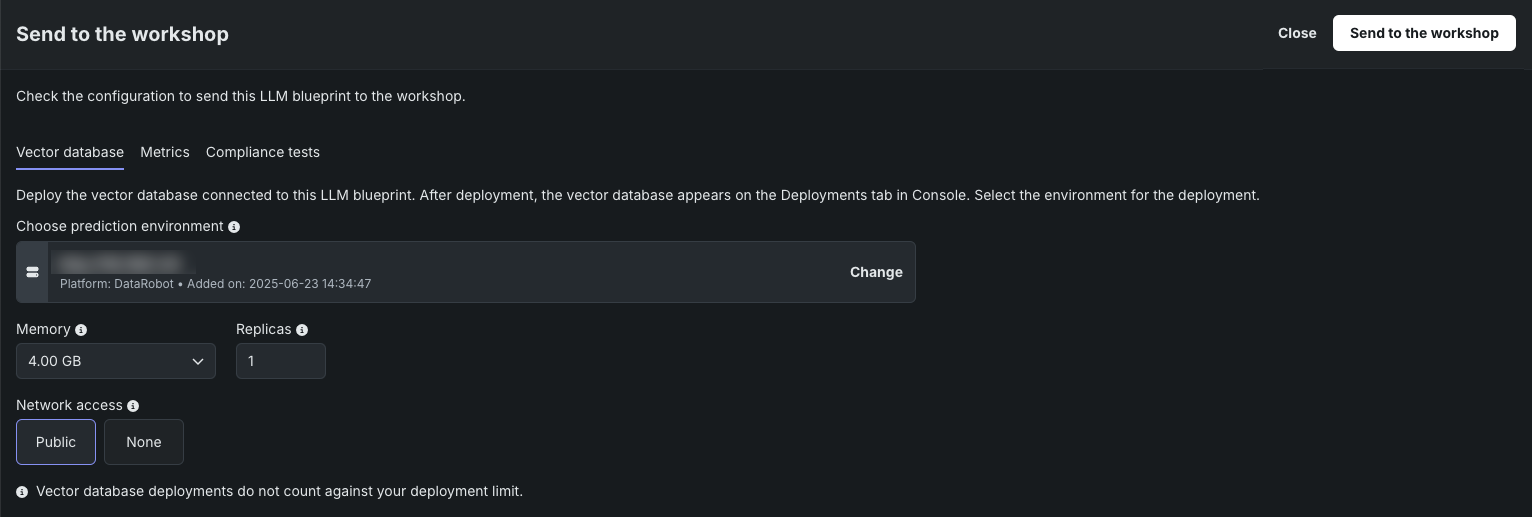Click the white Send to the workshop button
This screenshot has height=517, width=1532.
tap(1424, 33)
